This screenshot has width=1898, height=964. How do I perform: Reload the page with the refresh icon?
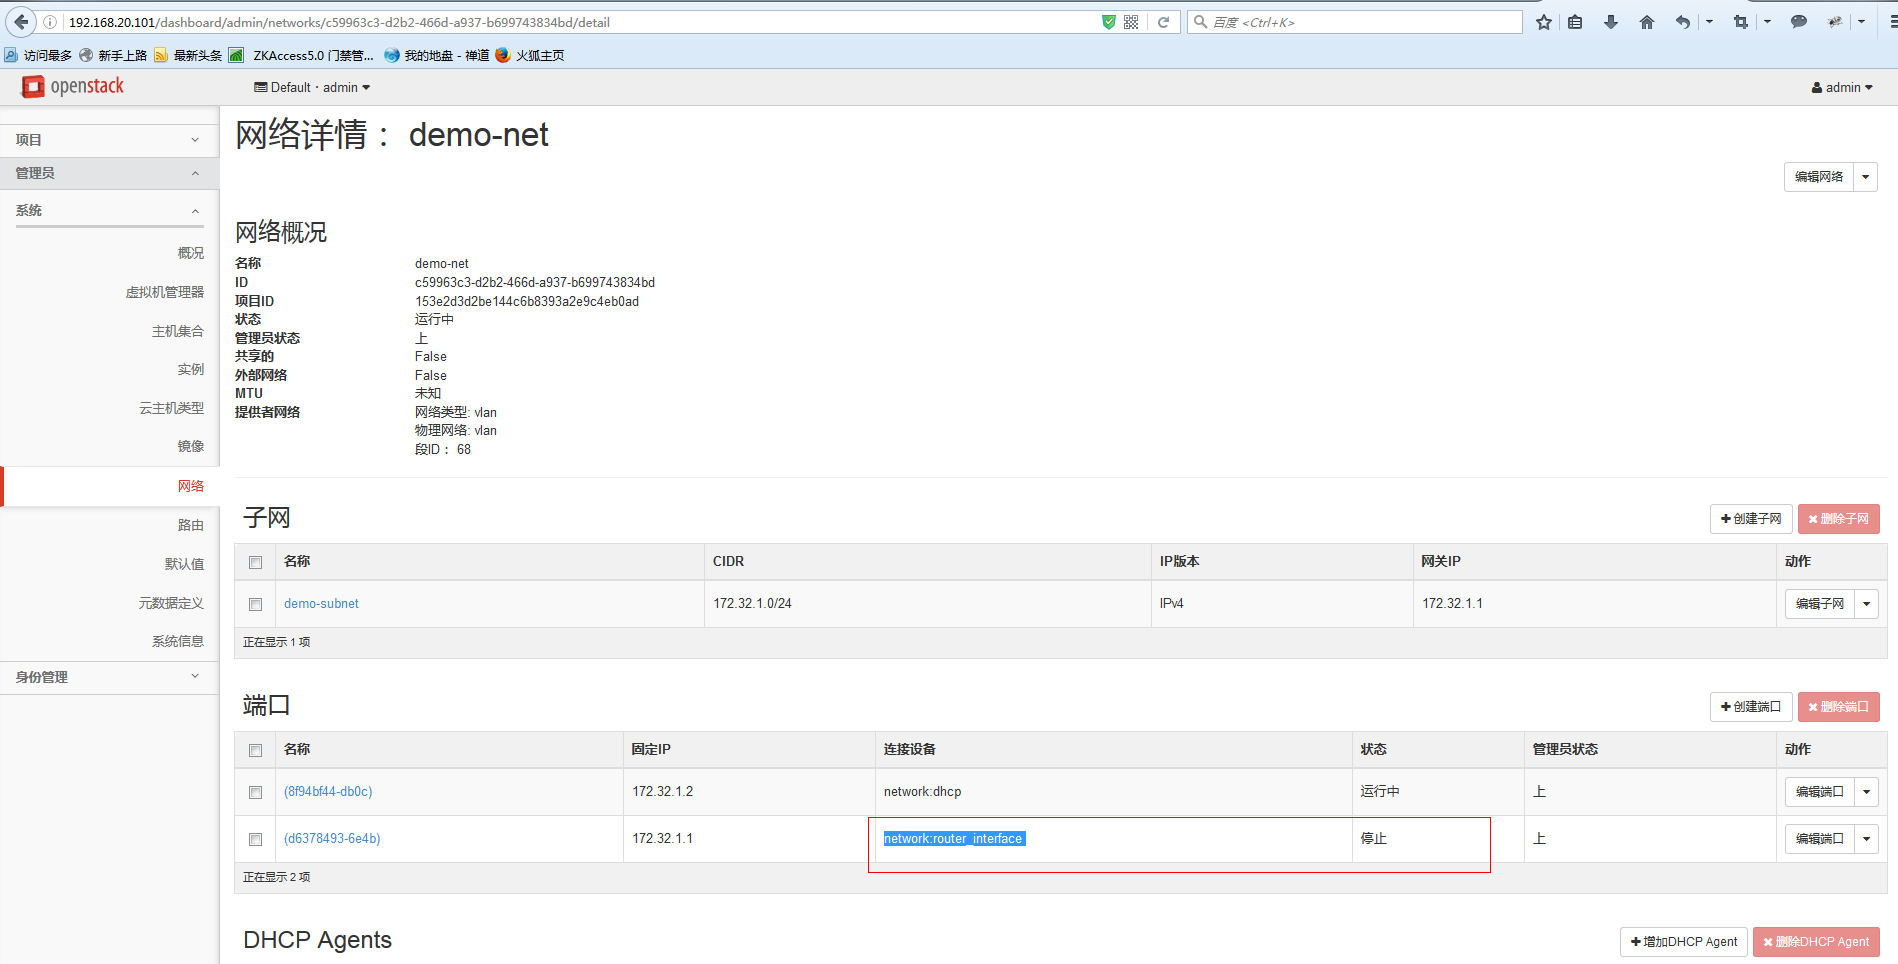(1163, 22)
